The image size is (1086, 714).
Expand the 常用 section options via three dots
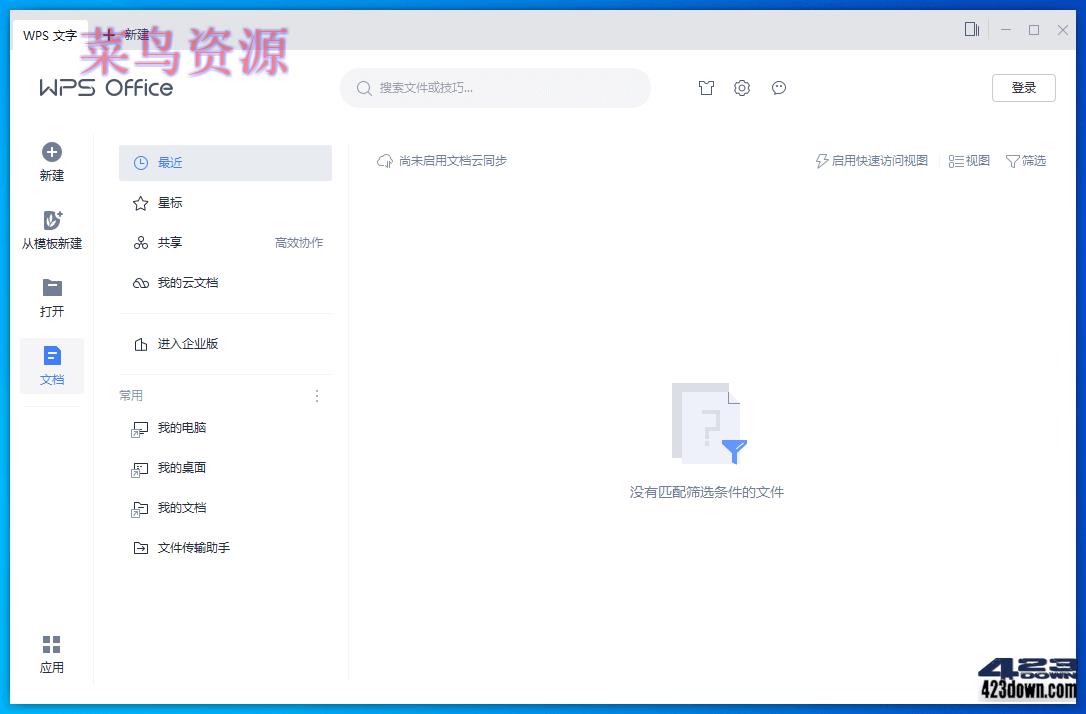pos(317,396)
